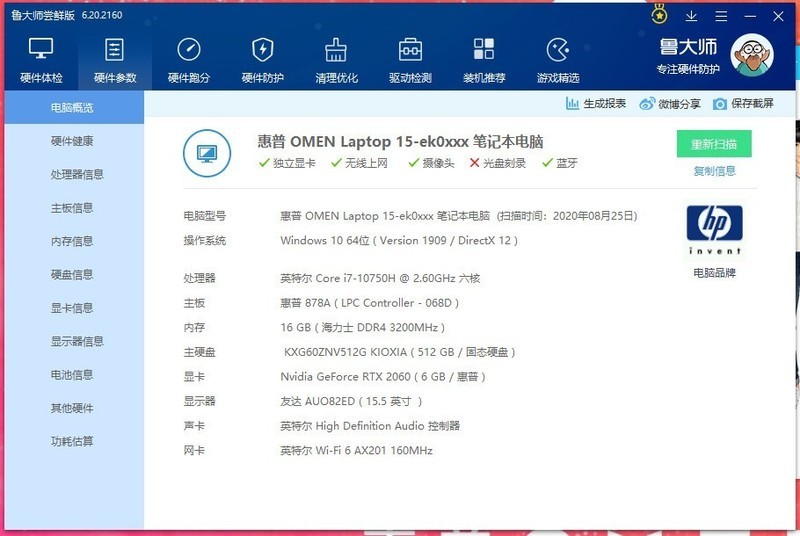Open 游戏精选 games icon

(558, 49)
